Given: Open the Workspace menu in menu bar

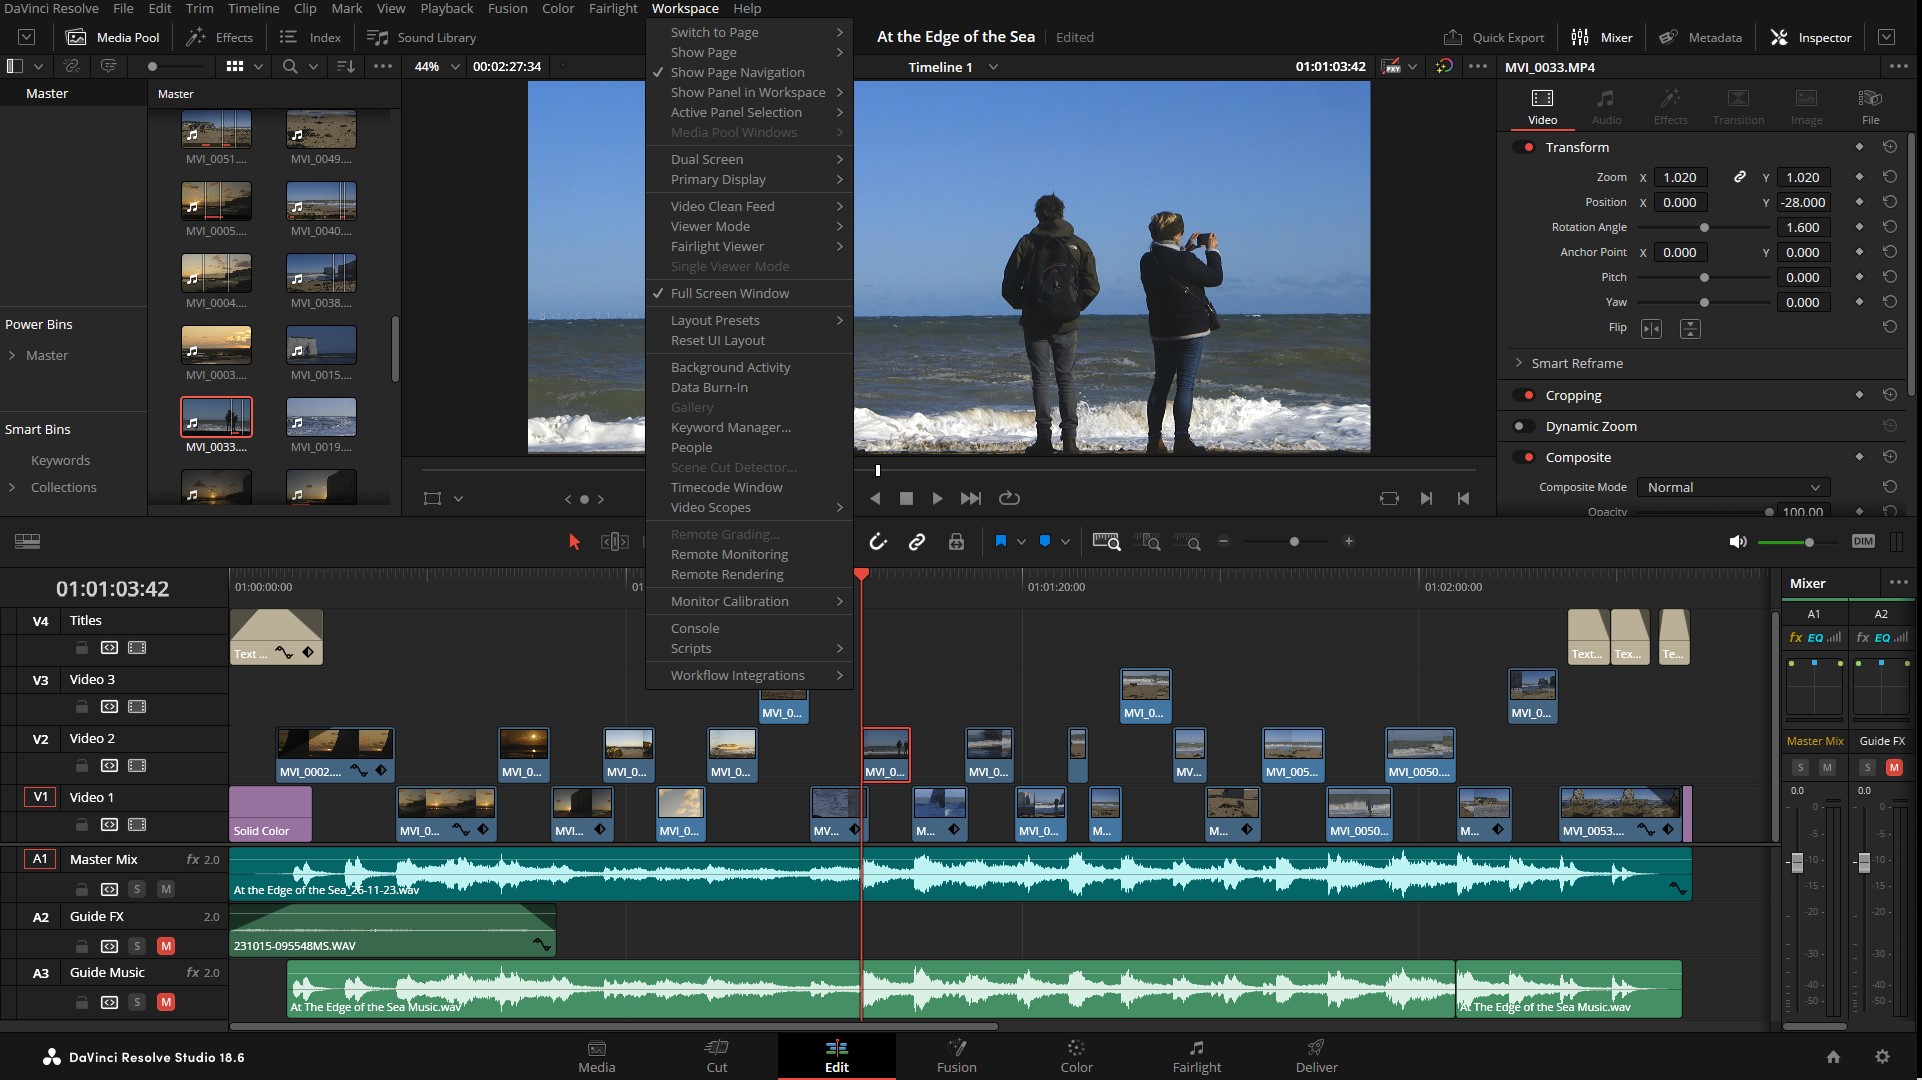Looking at the screenshot, I should point(685,8).
